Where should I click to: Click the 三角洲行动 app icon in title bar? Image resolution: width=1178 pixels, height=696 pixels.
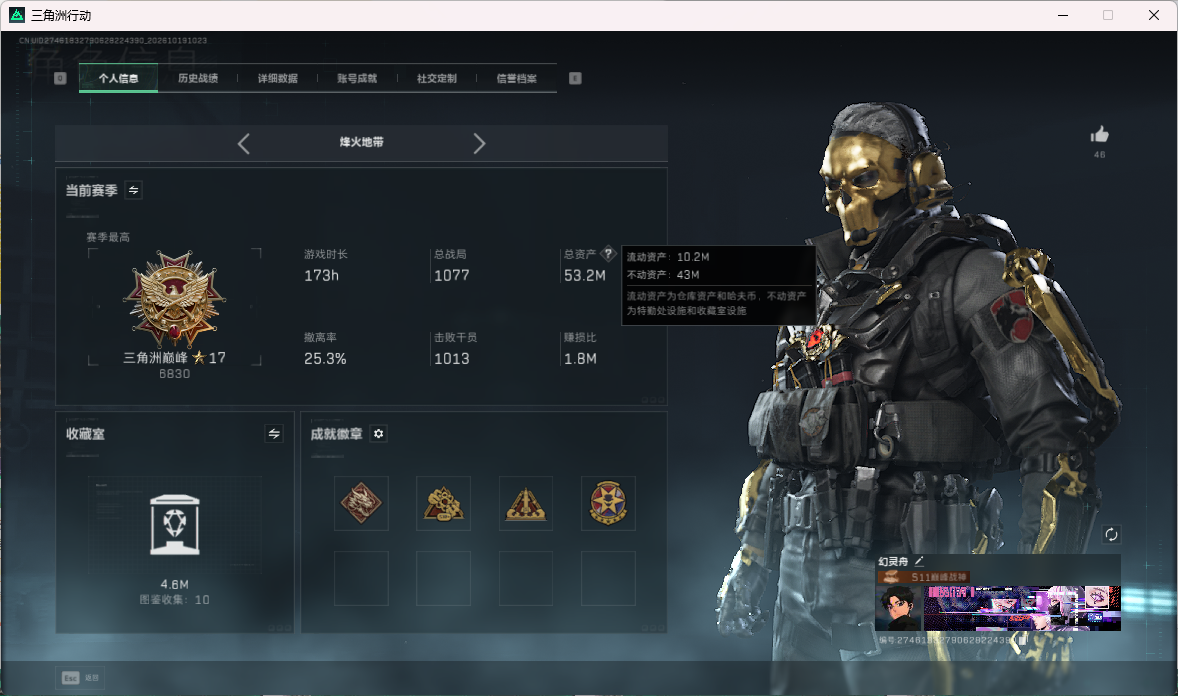click(x=17, y=15)
